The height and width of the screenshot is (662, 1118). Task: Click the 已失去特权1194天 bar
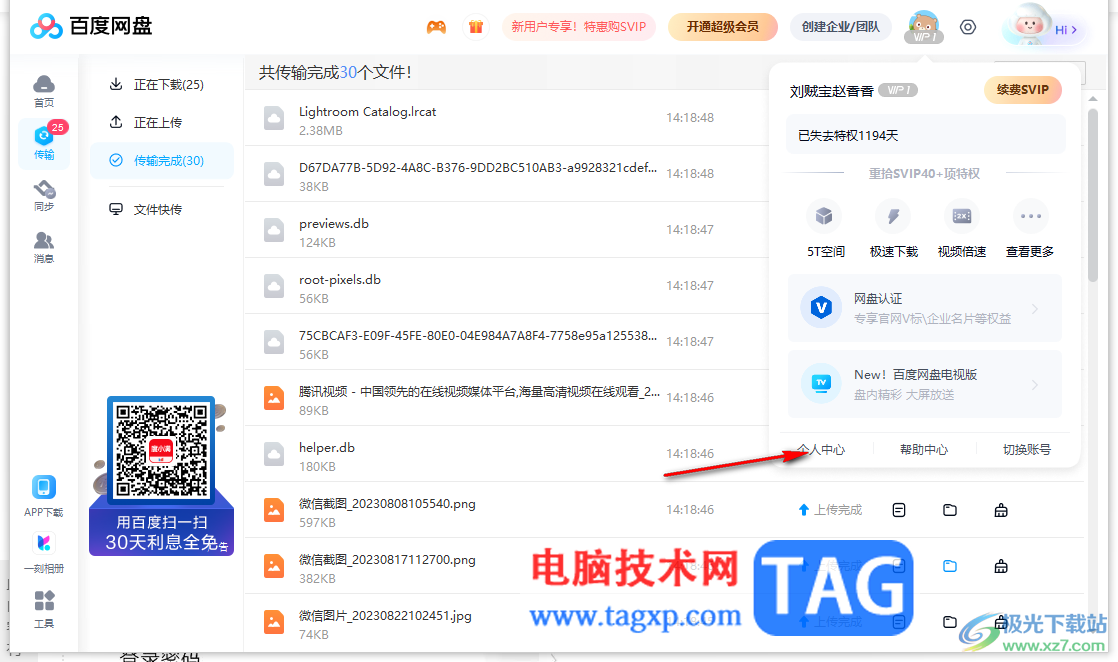point(925,135)
